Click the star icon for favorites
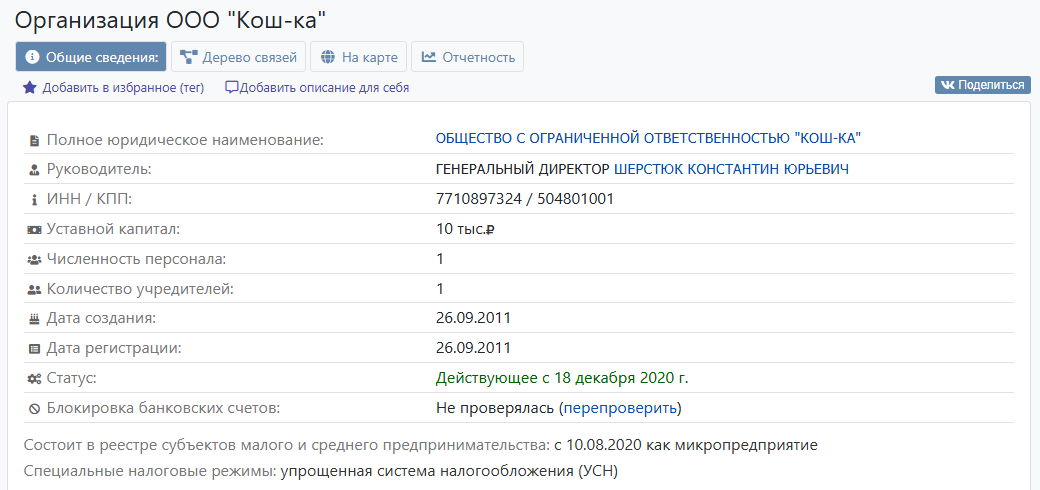This screenshot has width=1040, height=490. point(30,87)
